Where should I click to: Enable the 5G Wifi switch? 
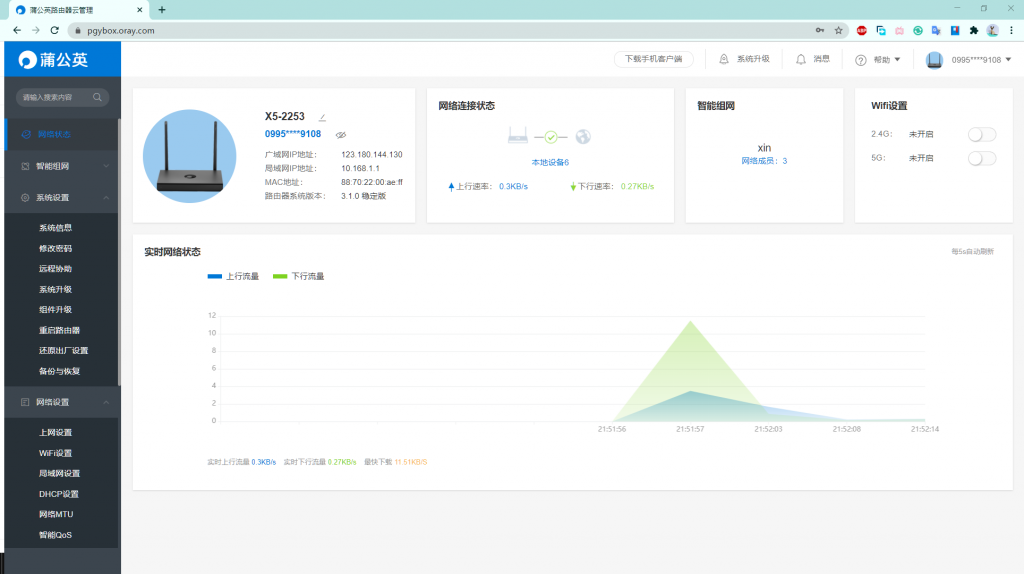tap(982, 158)
